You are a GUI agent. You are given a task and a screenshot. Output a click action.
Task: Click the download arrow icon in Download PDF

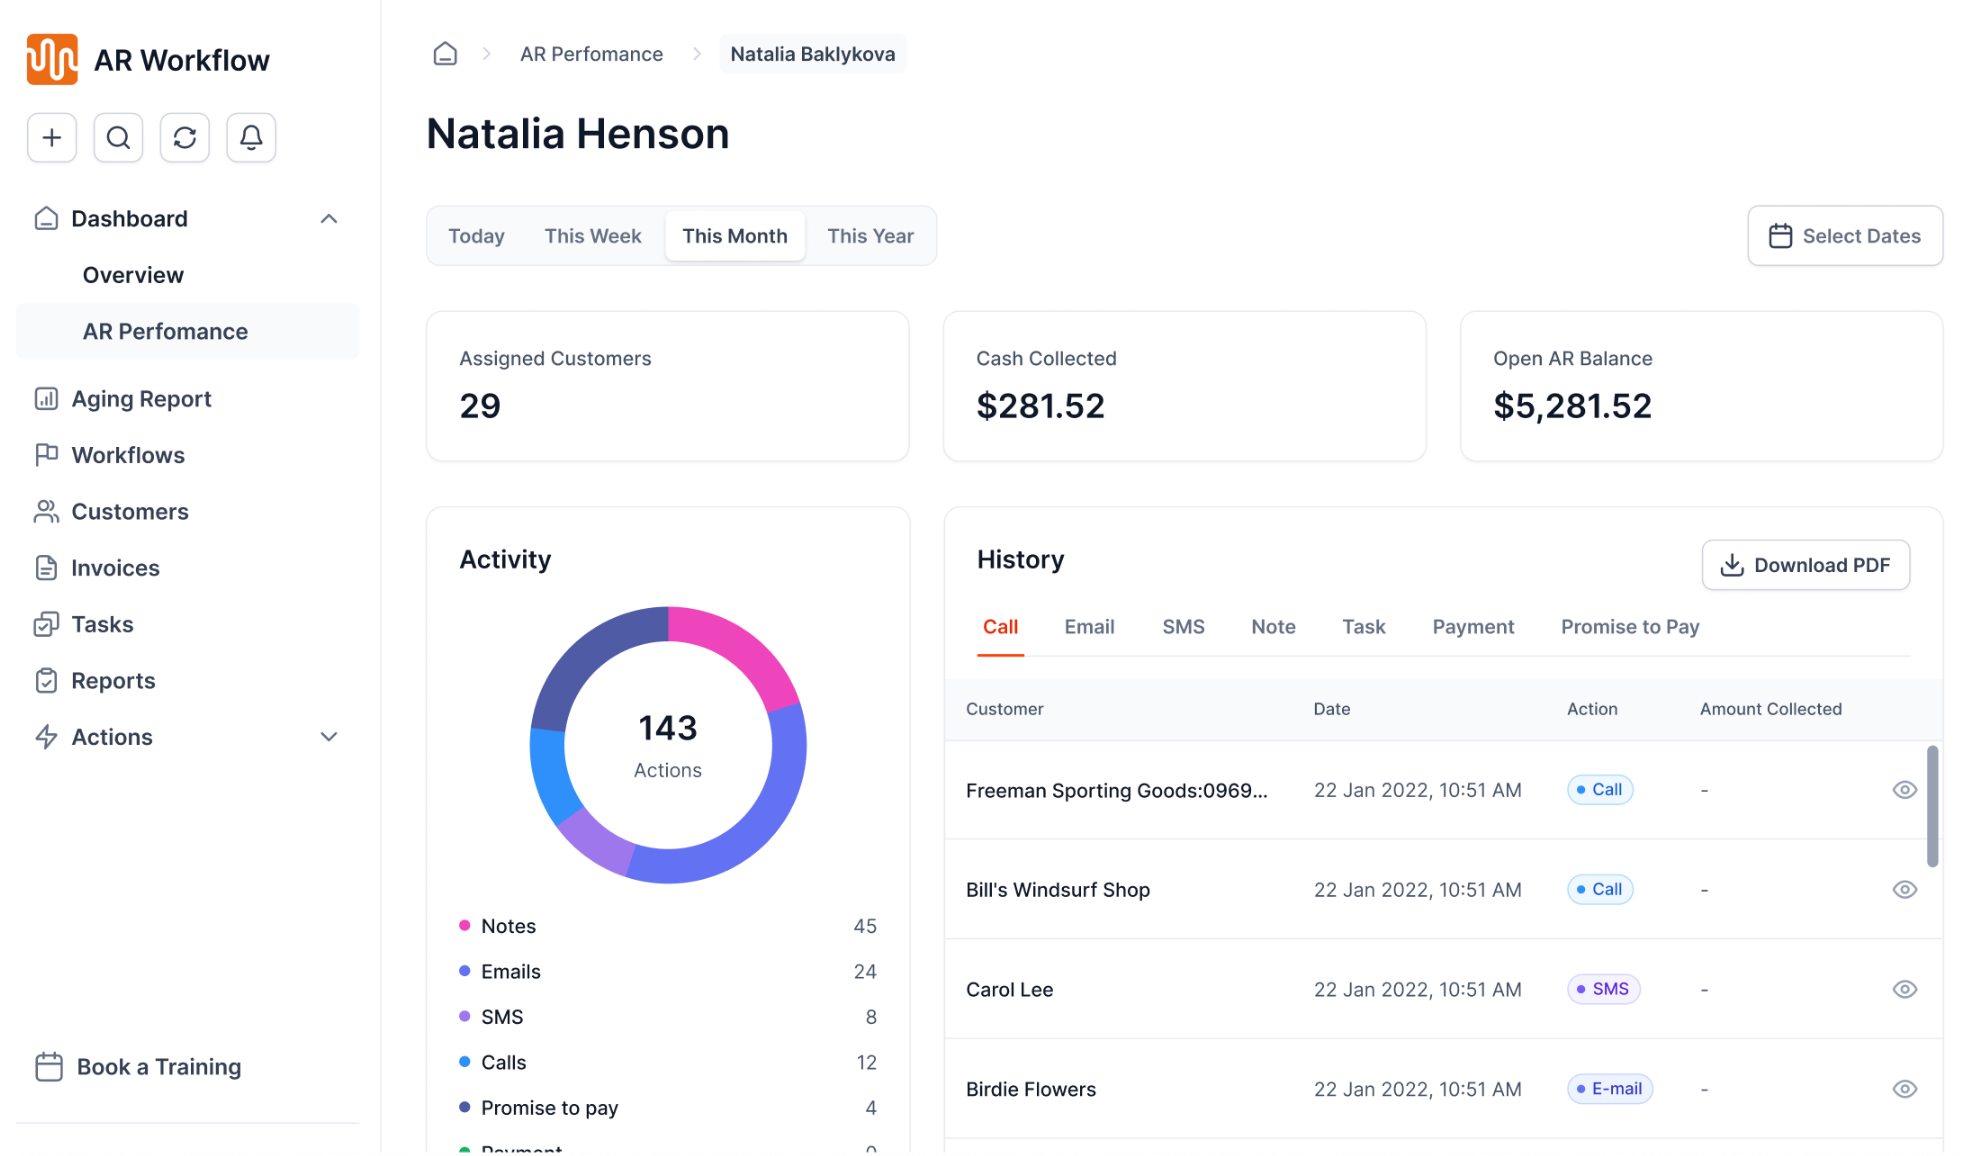coord(1732,565)
